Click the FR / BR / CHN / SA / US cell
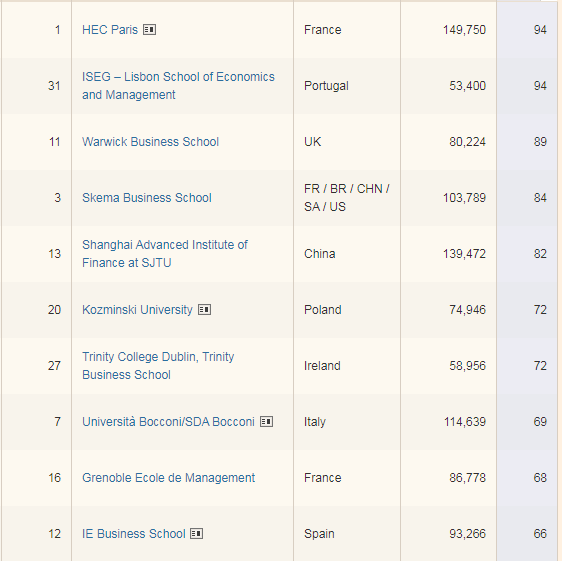The height and width of the screenshot is (561, 562). [x=347, y=198]
